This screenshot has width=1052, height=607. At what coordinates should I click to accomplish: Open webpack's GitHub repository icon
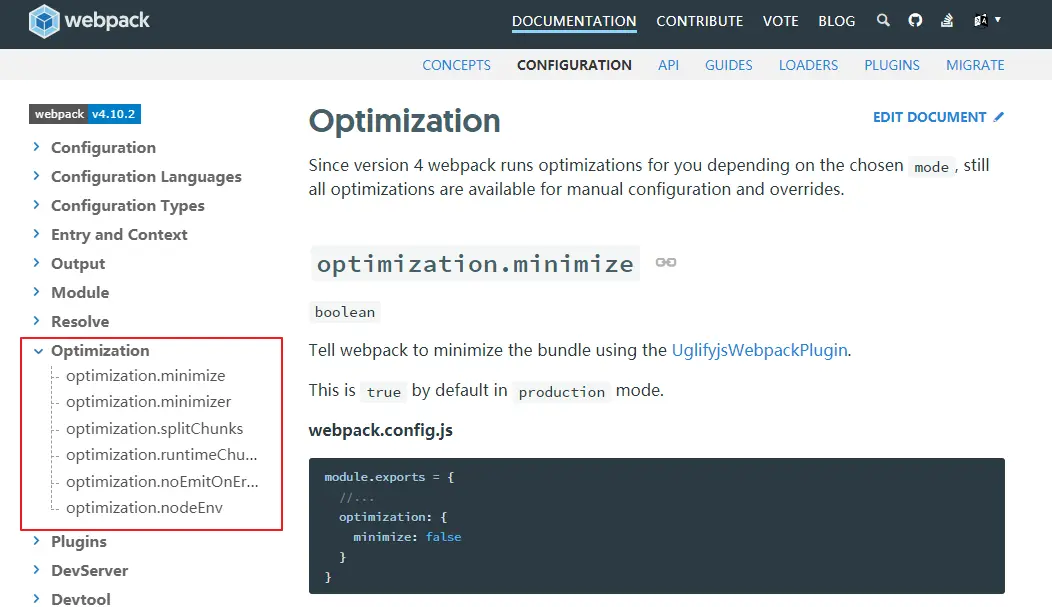tap(915, 20)
